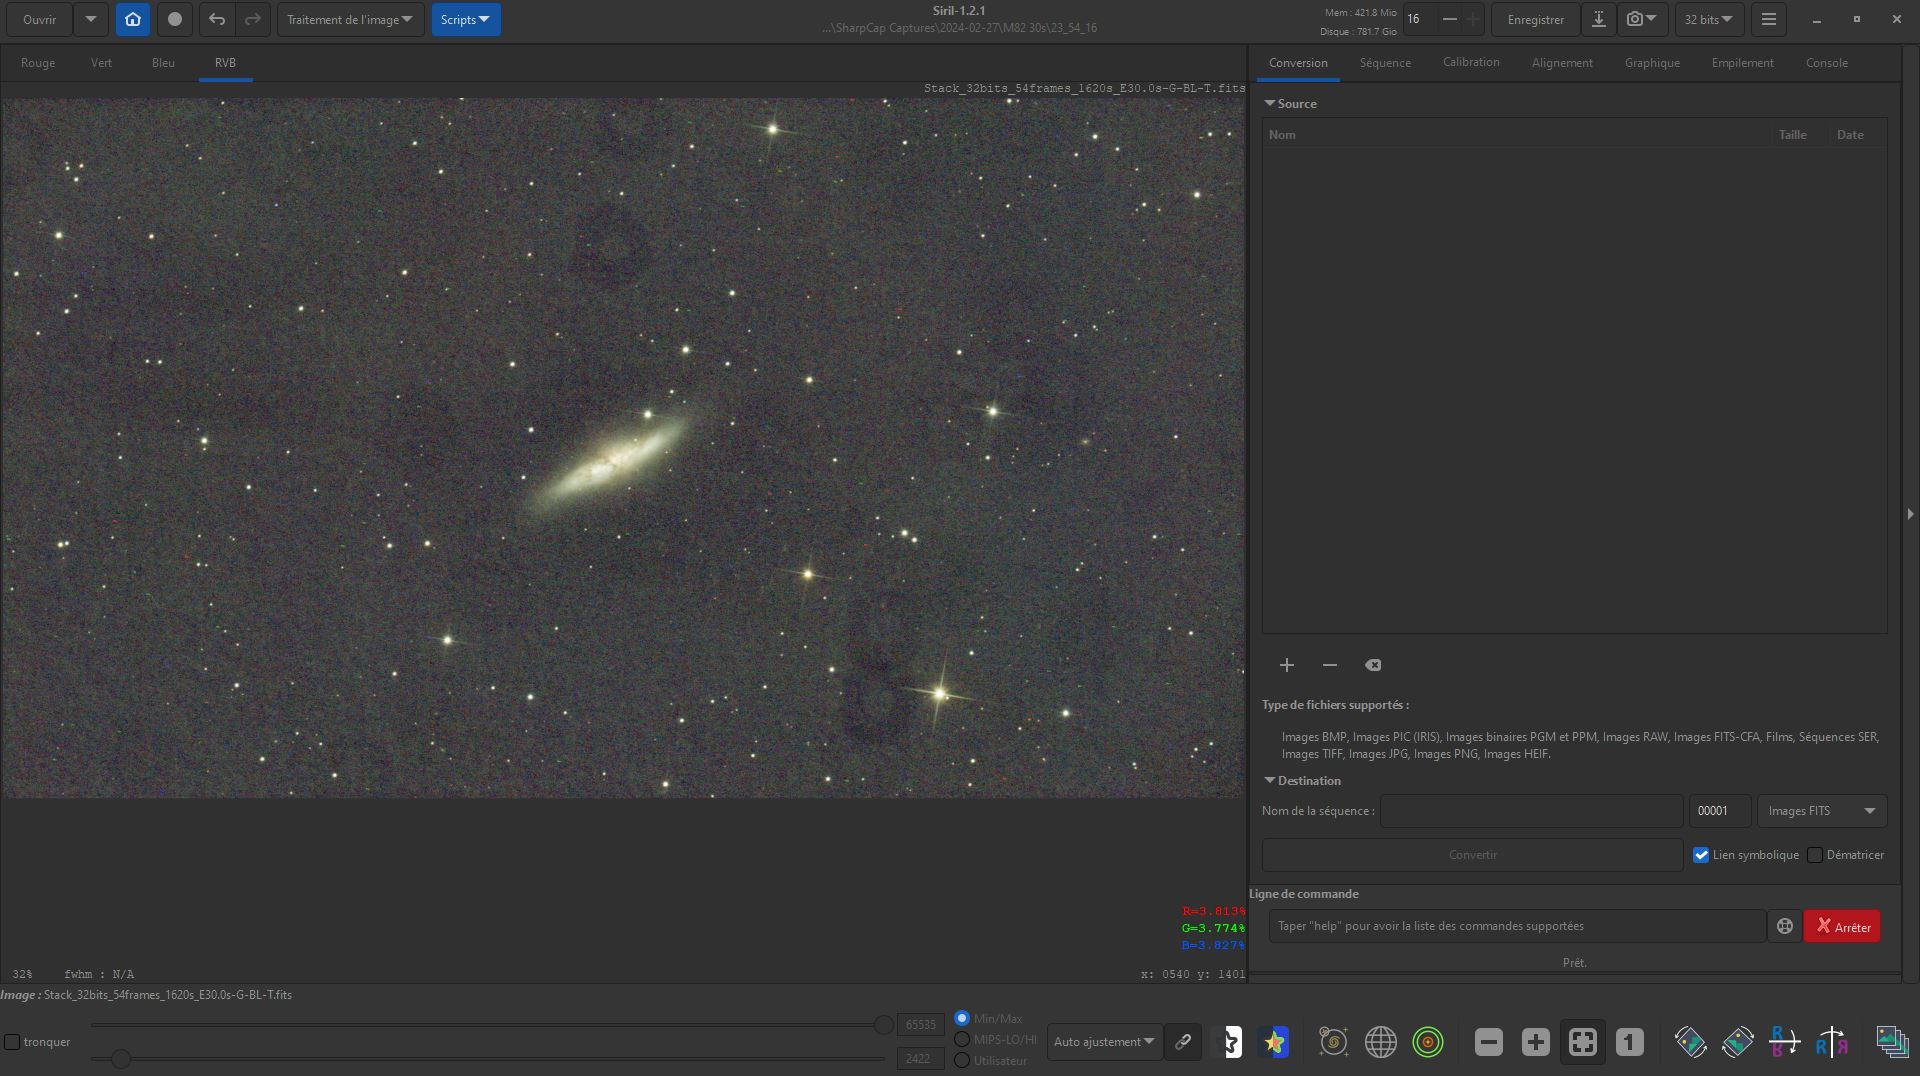The height and width of the screenshot is (1076, 1920).
Task: Select the MIPS-LO/HI radio button
Action: [962, 1039]
